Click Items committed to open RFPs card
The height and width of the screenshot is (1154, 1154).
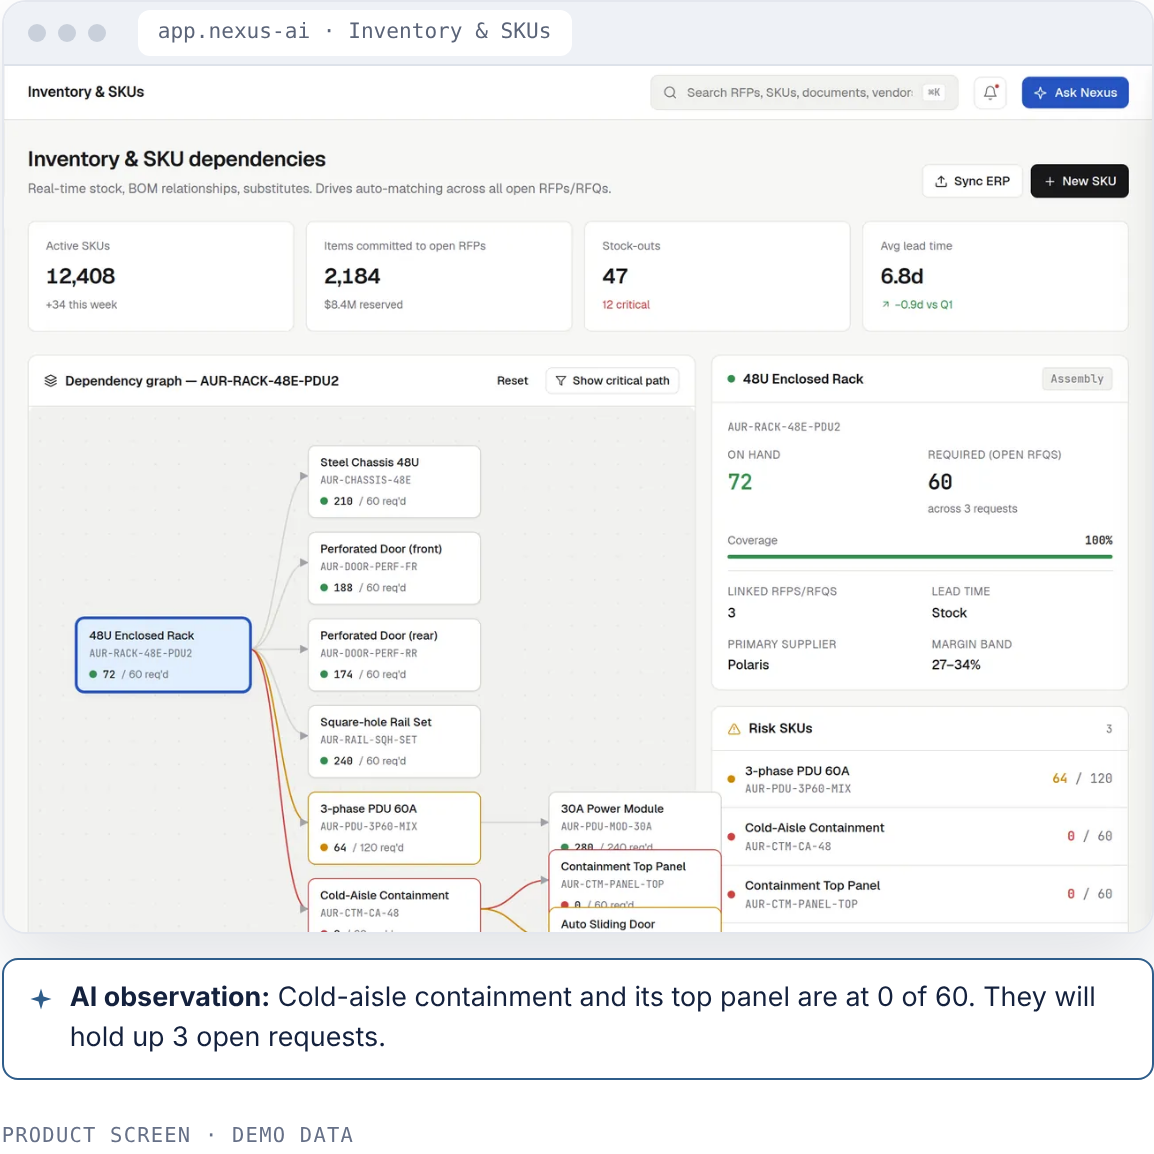(439, 277)
